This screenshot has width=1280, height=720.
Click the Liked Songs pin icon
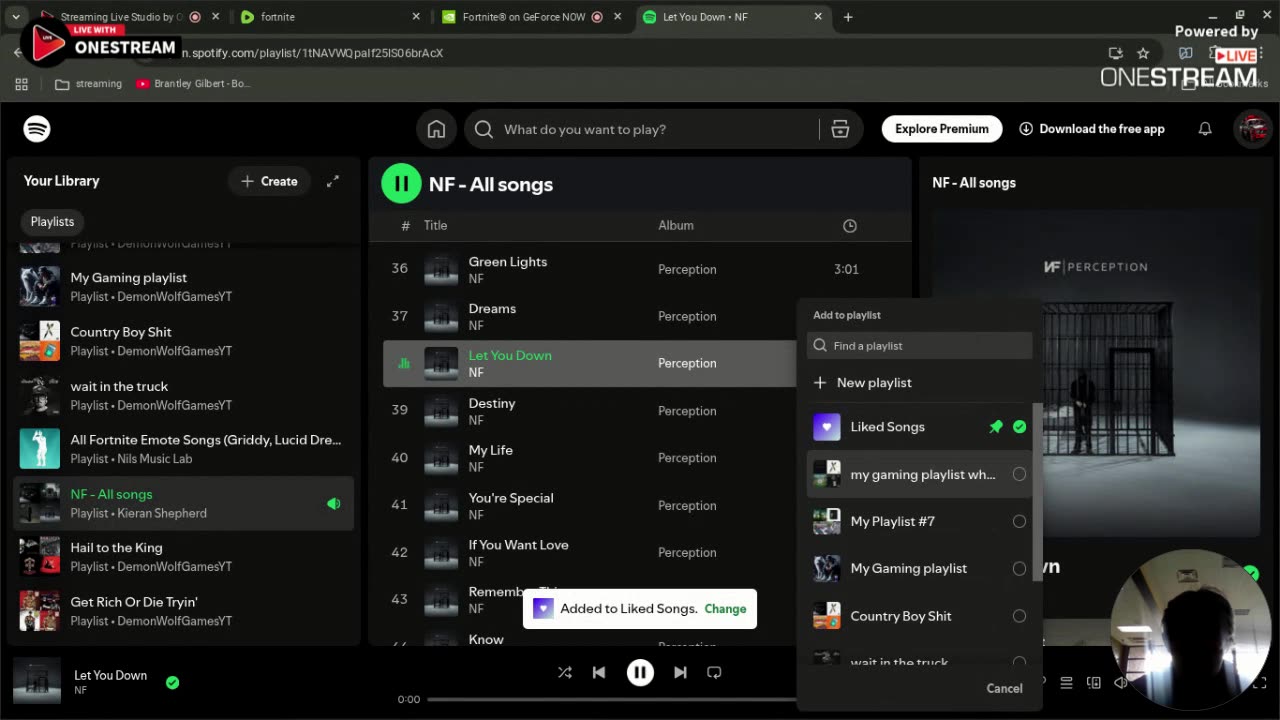[x=996, y=427]
